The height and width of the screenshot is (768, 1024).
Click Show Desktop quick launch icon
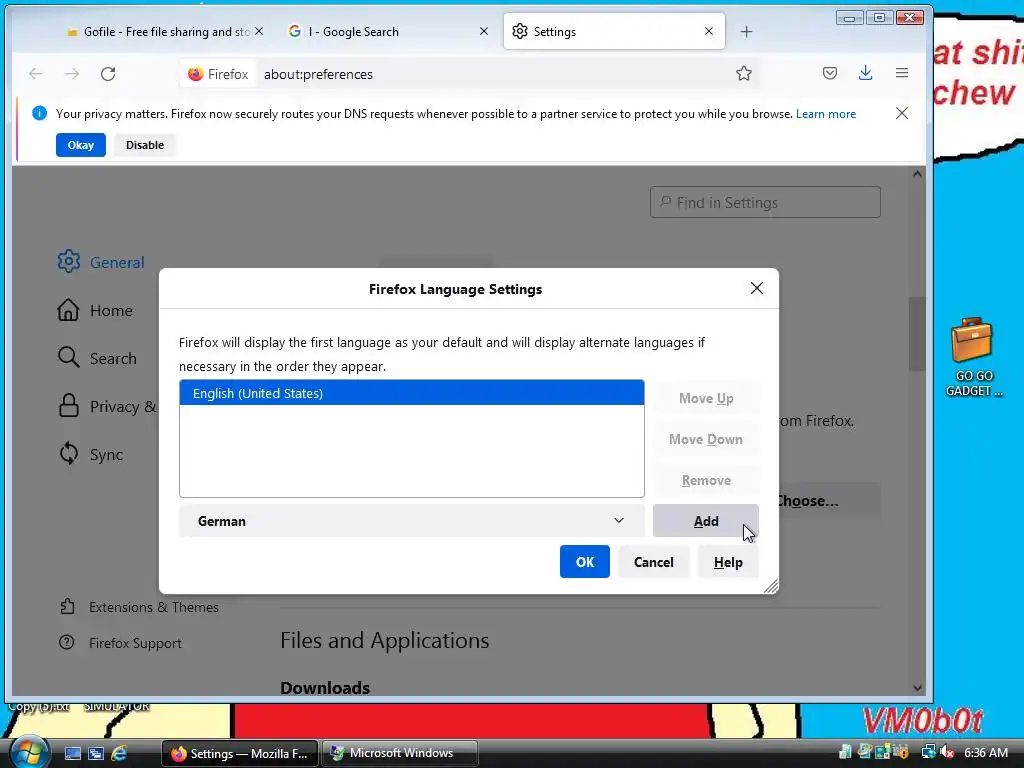click(72, 753)
